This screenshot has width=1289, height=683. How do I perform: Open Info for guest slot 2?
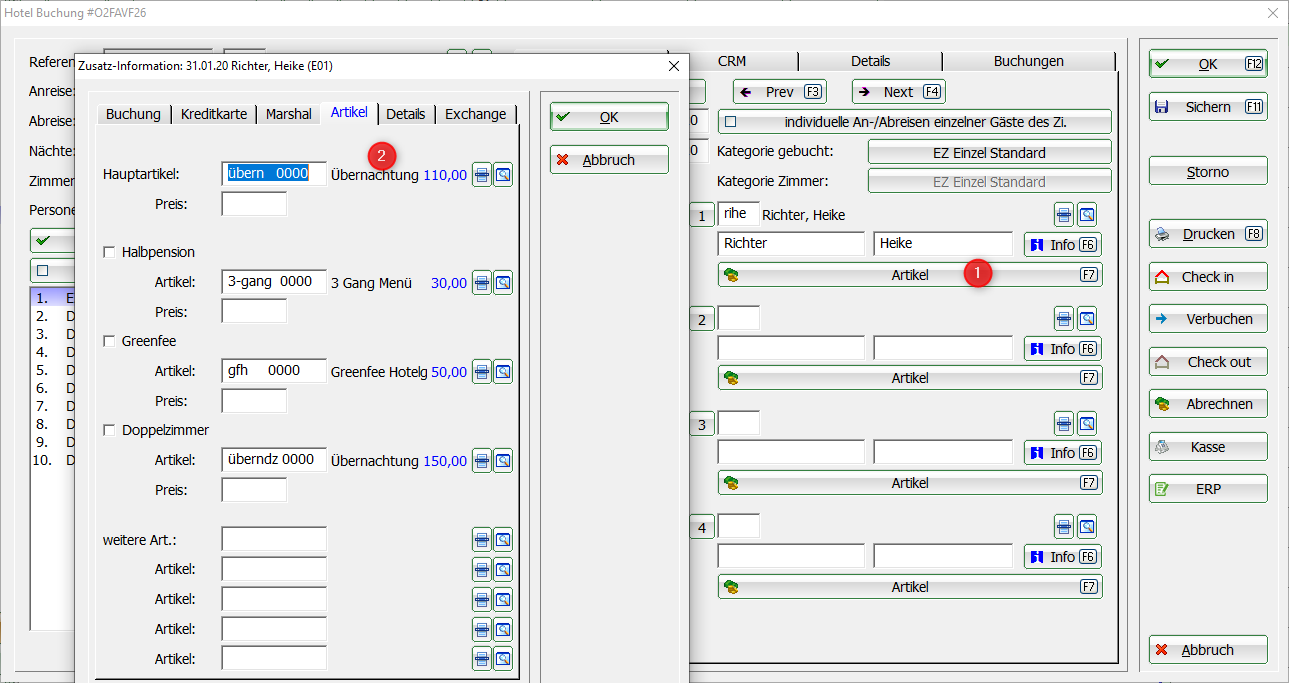point(1063,348)
